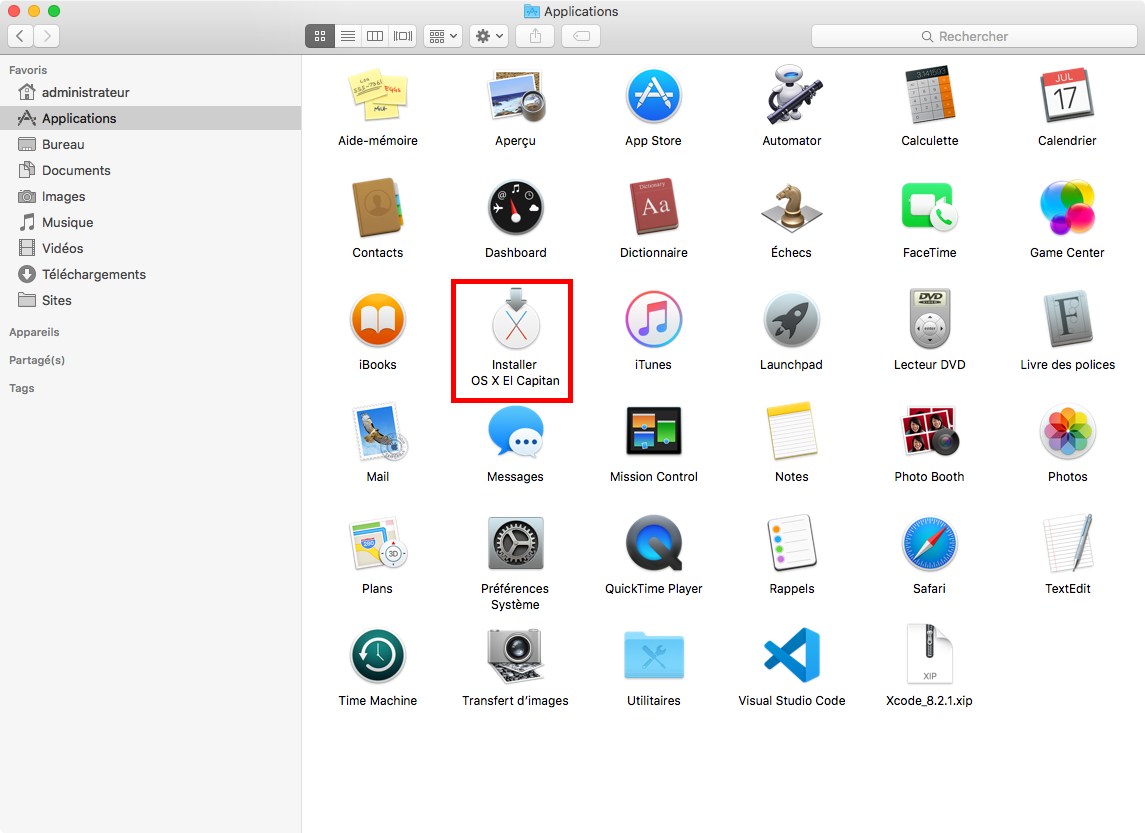Image resolution: width=1145 pixels, height=833 pixels.
Task: Select the Xcode_8.2.1.xip archive file
Action: click(x=929, y=656)
